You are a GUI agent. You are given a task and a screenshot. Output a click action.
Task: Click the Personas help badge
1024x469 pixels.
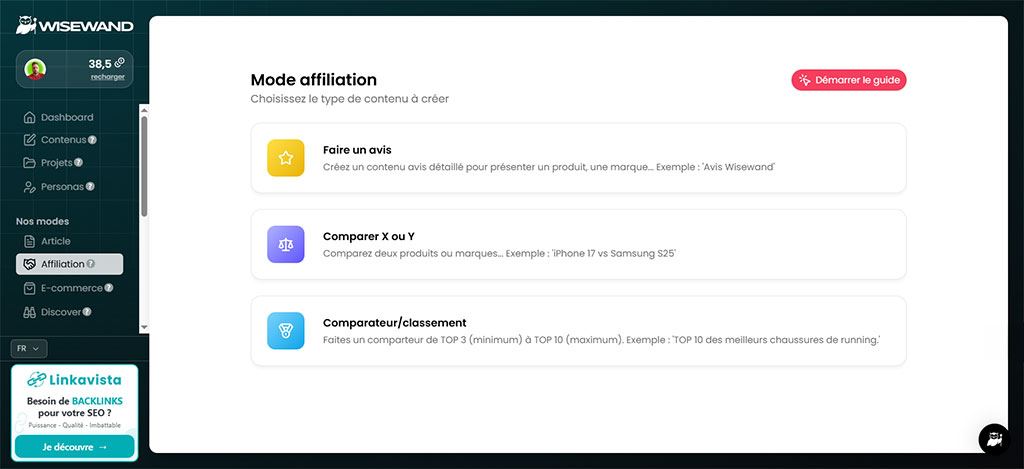[x=90, y=187]
